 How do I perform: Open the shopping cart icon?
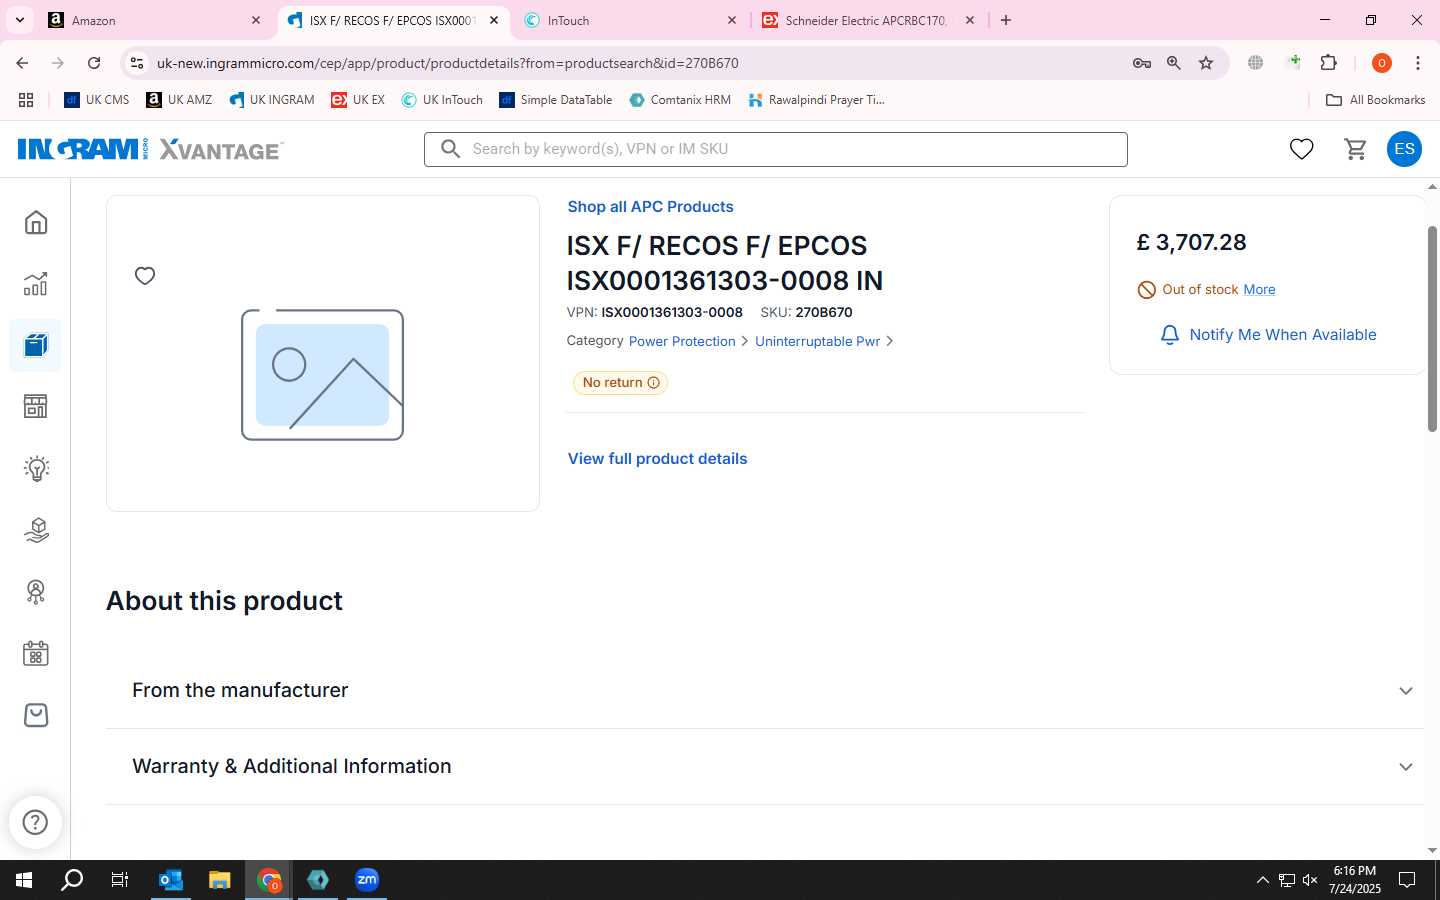pyautogui.click(x=1356, y=149)
